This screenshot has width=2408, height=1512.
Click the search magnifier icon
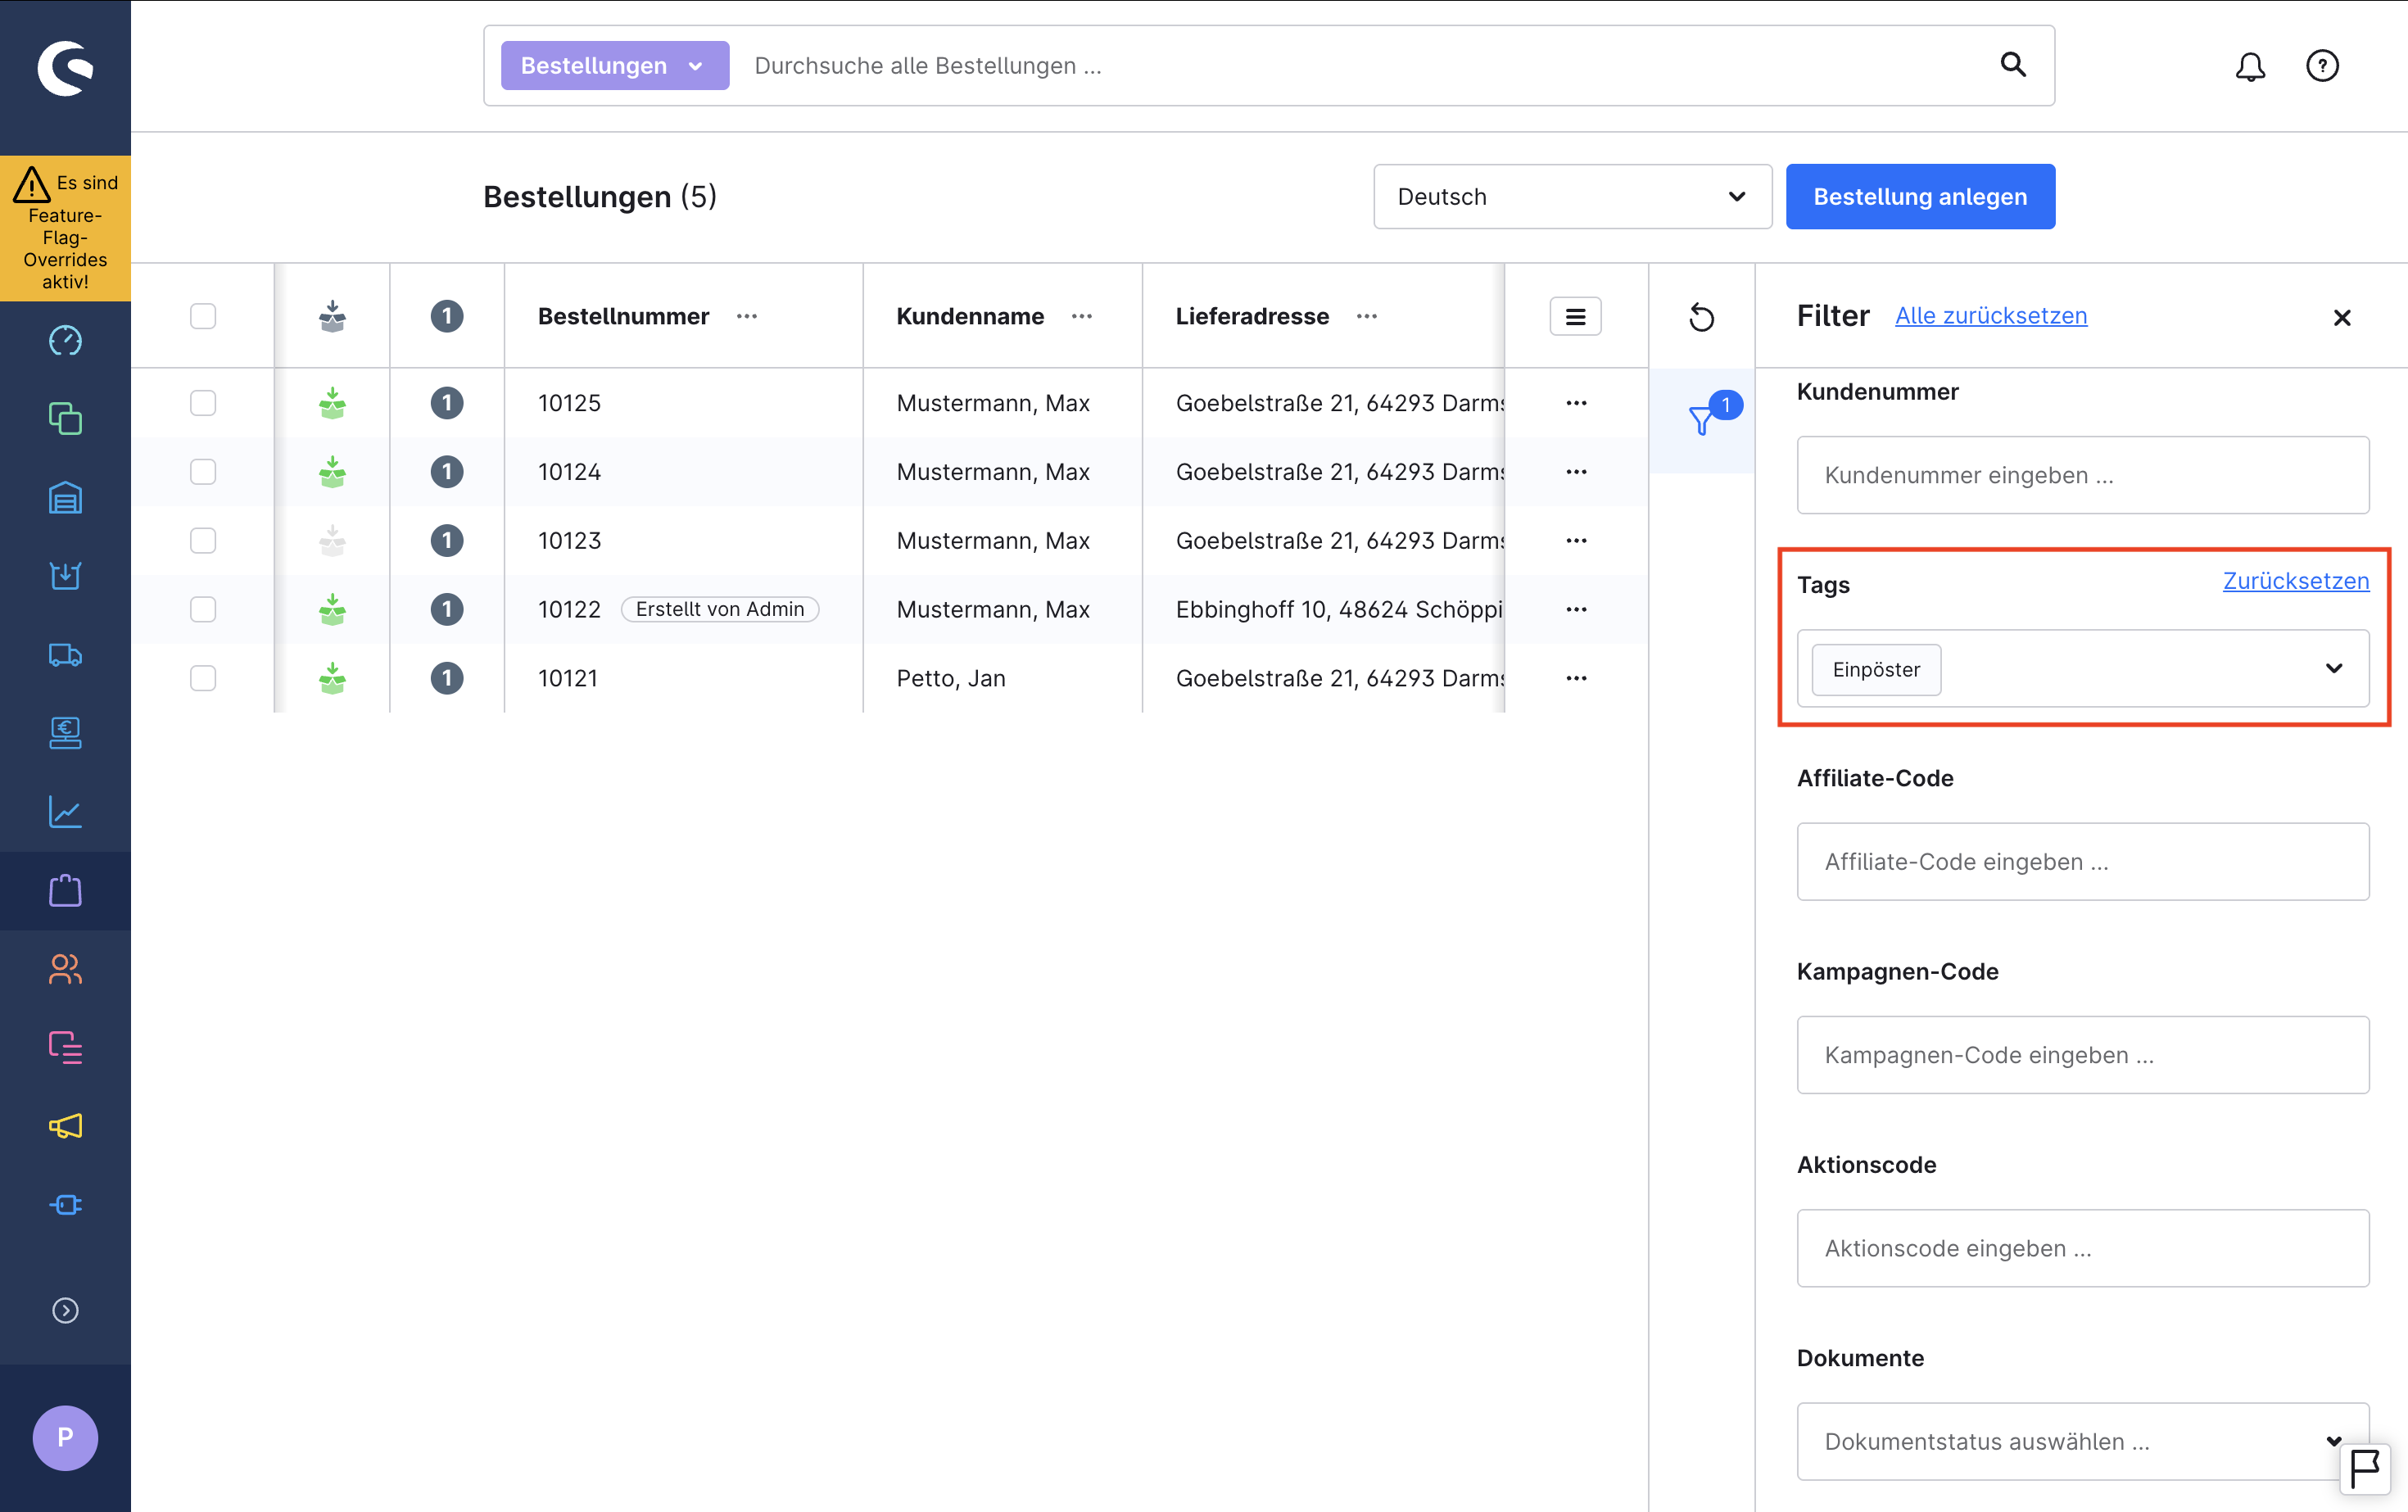click(2012, 65)
